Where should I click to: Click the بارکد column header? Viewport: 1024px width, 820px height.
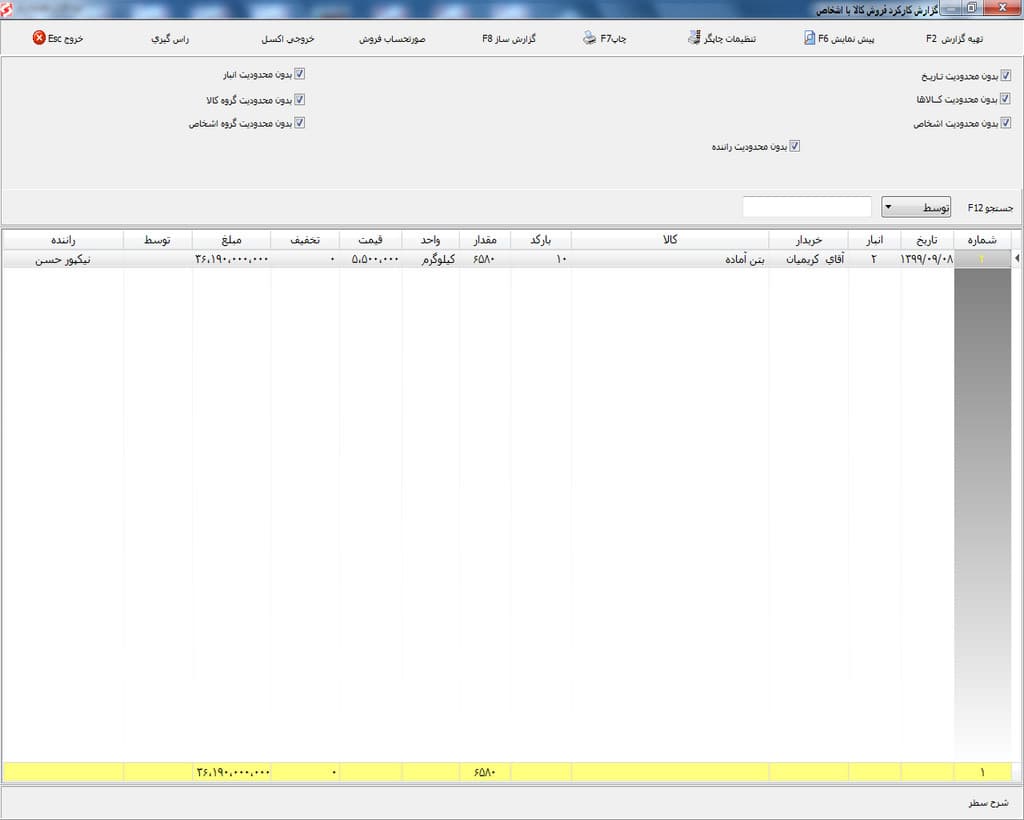pos(541,240)
